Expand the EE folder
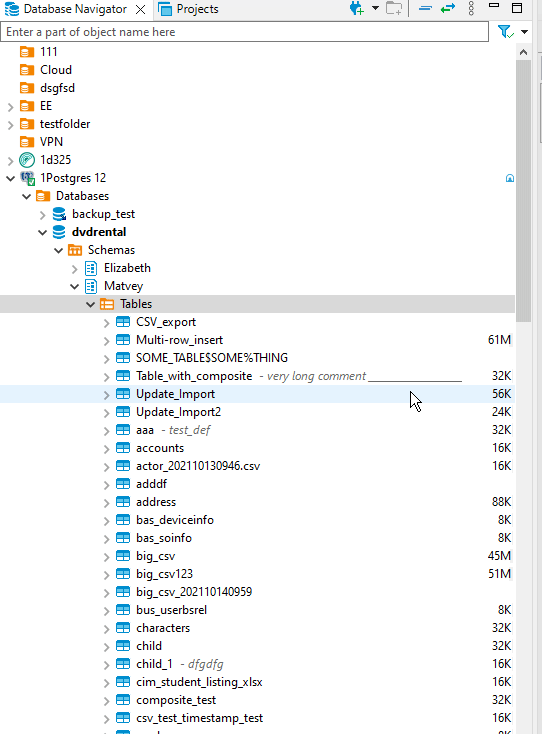 [10, 107]
